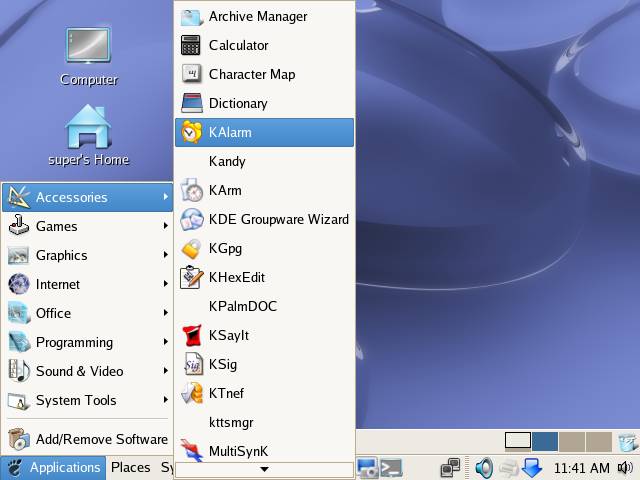Open the Dictionary accessory

coord(237,103)
